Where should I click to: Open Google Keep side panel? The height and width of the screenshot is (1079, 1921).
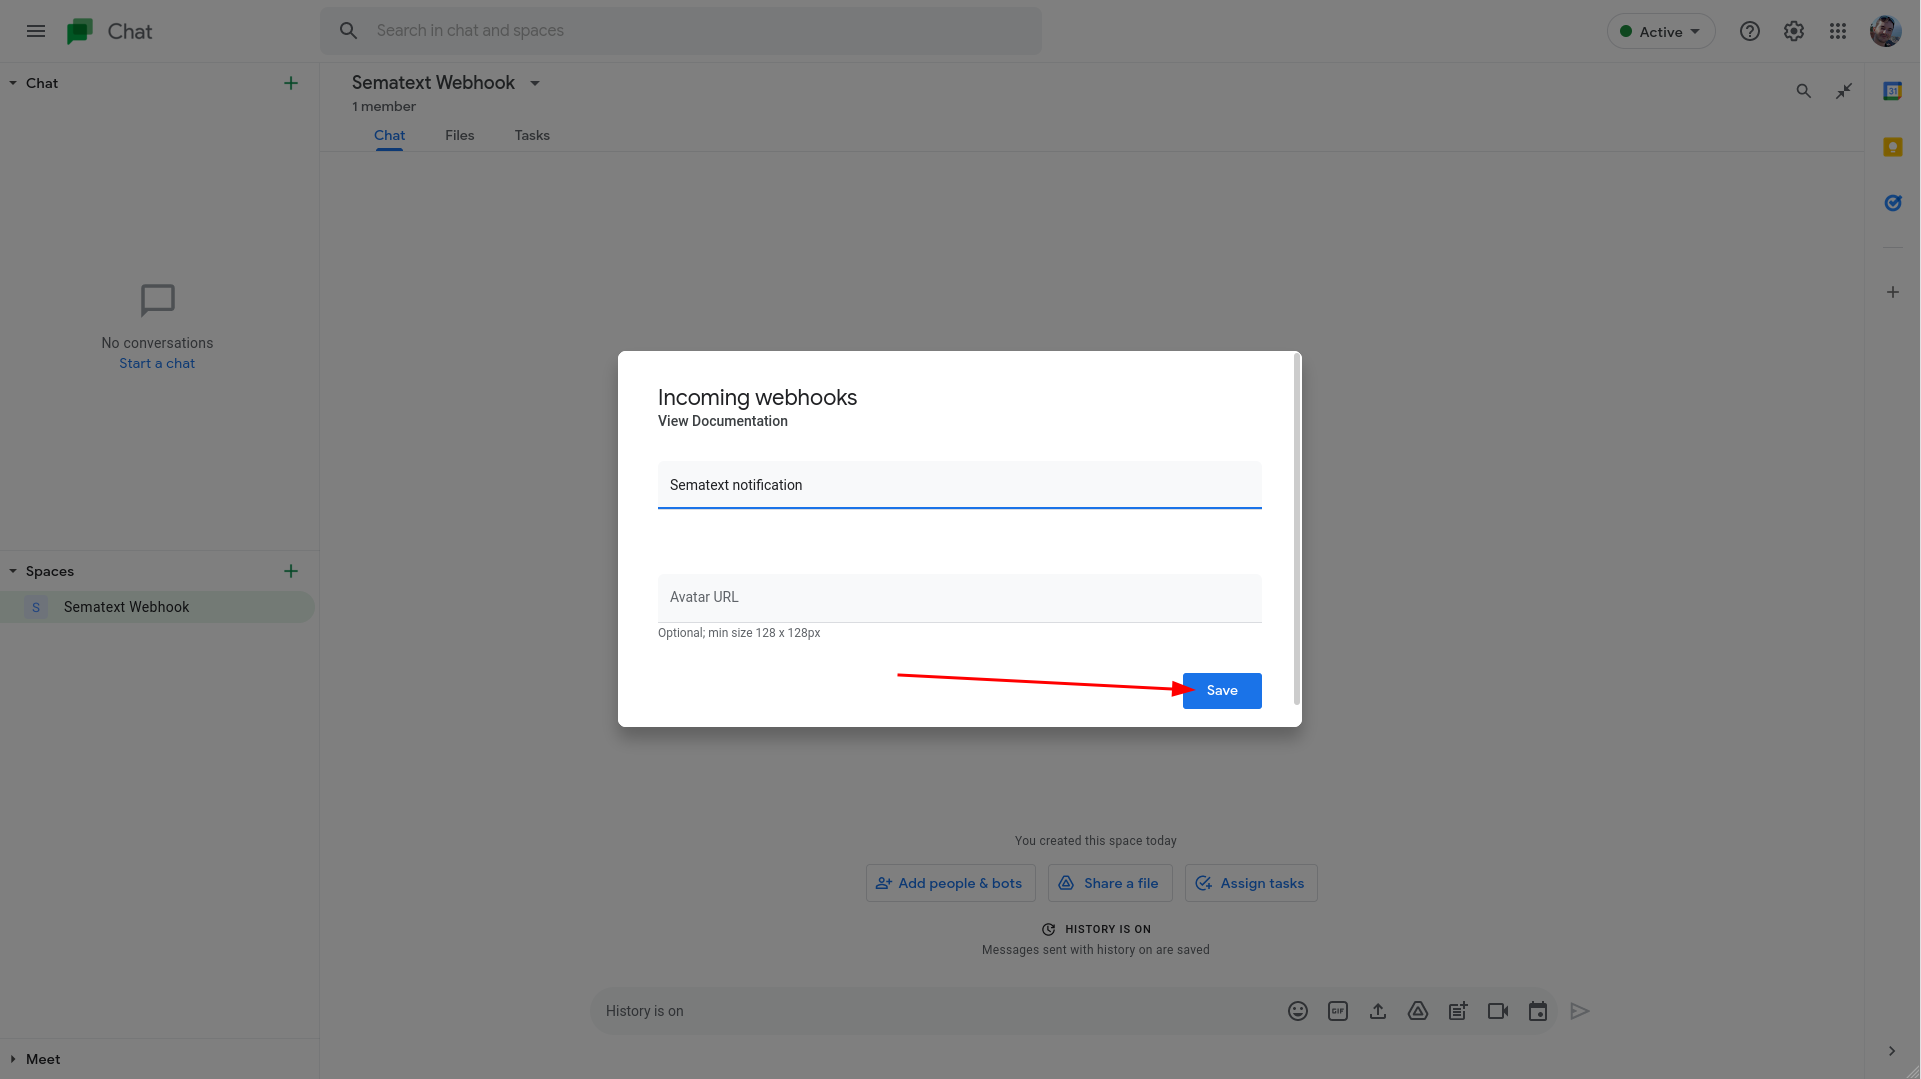coord(1892,147)
